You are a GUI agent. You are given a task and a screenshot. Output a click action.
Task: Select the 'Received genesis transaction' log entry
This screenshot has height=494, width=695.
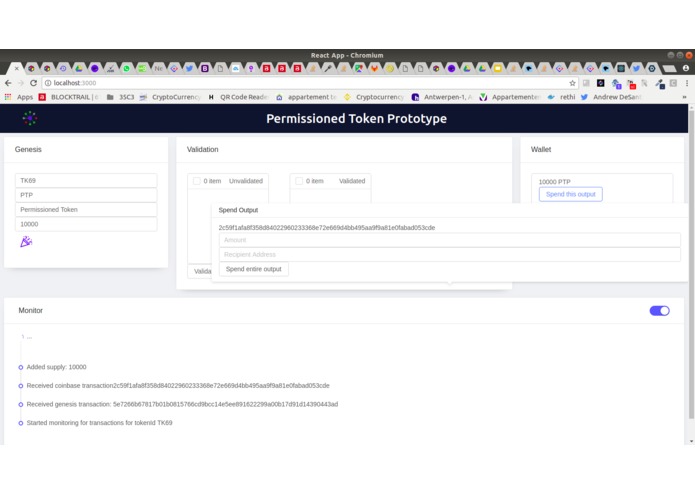click(182, 404)
